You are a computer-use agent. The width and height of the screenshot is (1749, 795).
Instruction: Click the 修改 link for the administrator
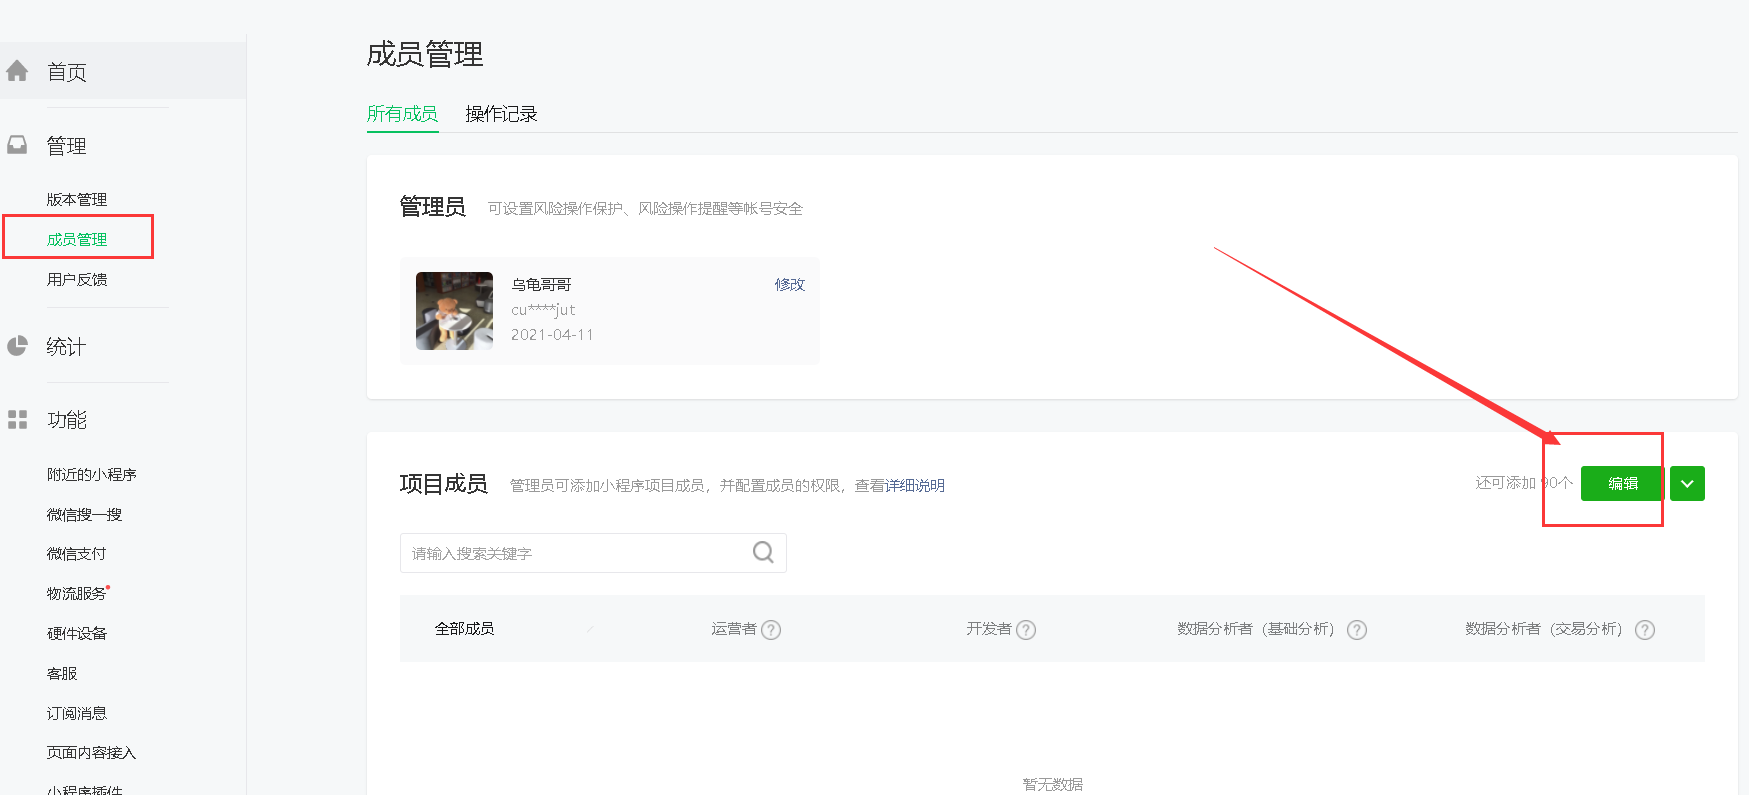point(789,284)
